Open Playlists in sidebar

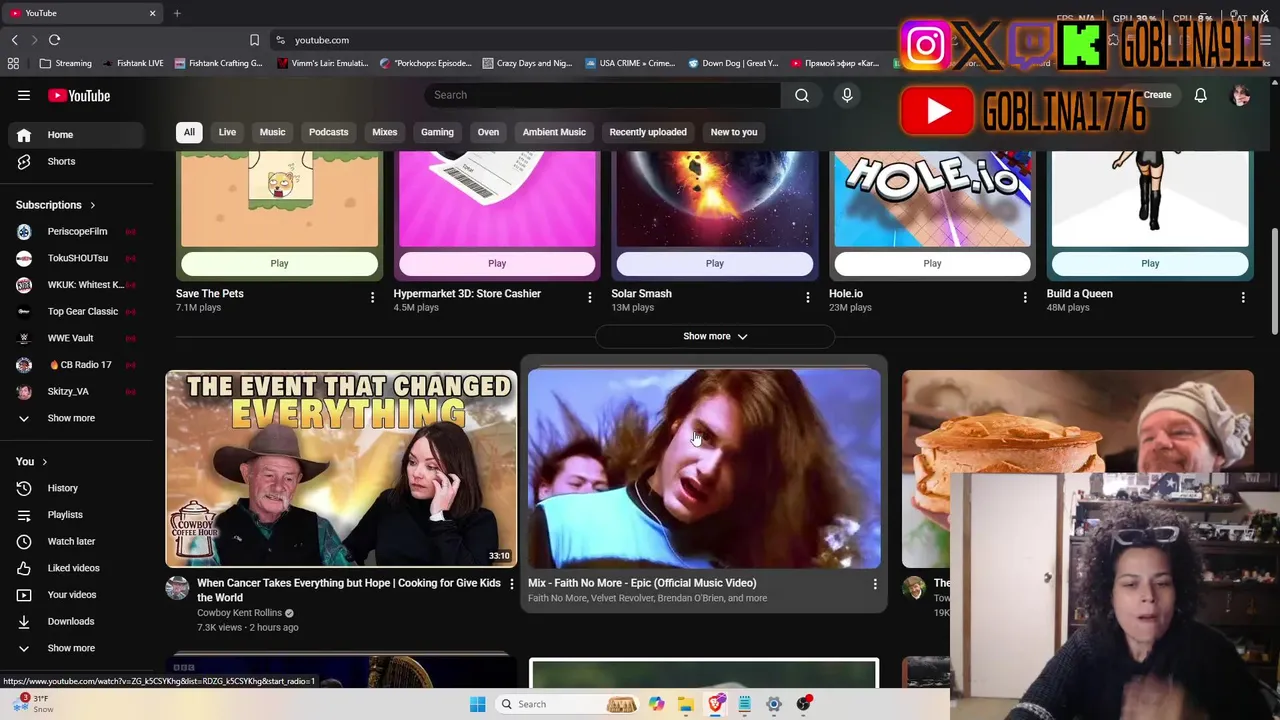coord(76,515)
